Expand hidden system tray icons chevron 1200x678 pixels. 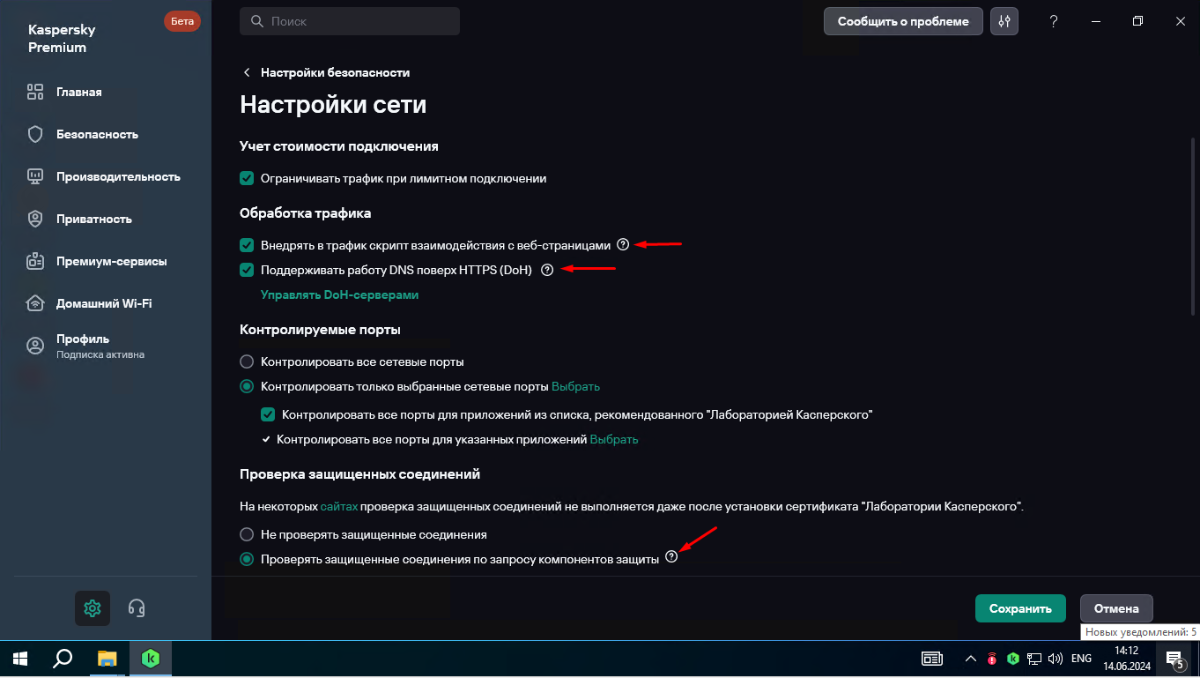pos(970,659)
